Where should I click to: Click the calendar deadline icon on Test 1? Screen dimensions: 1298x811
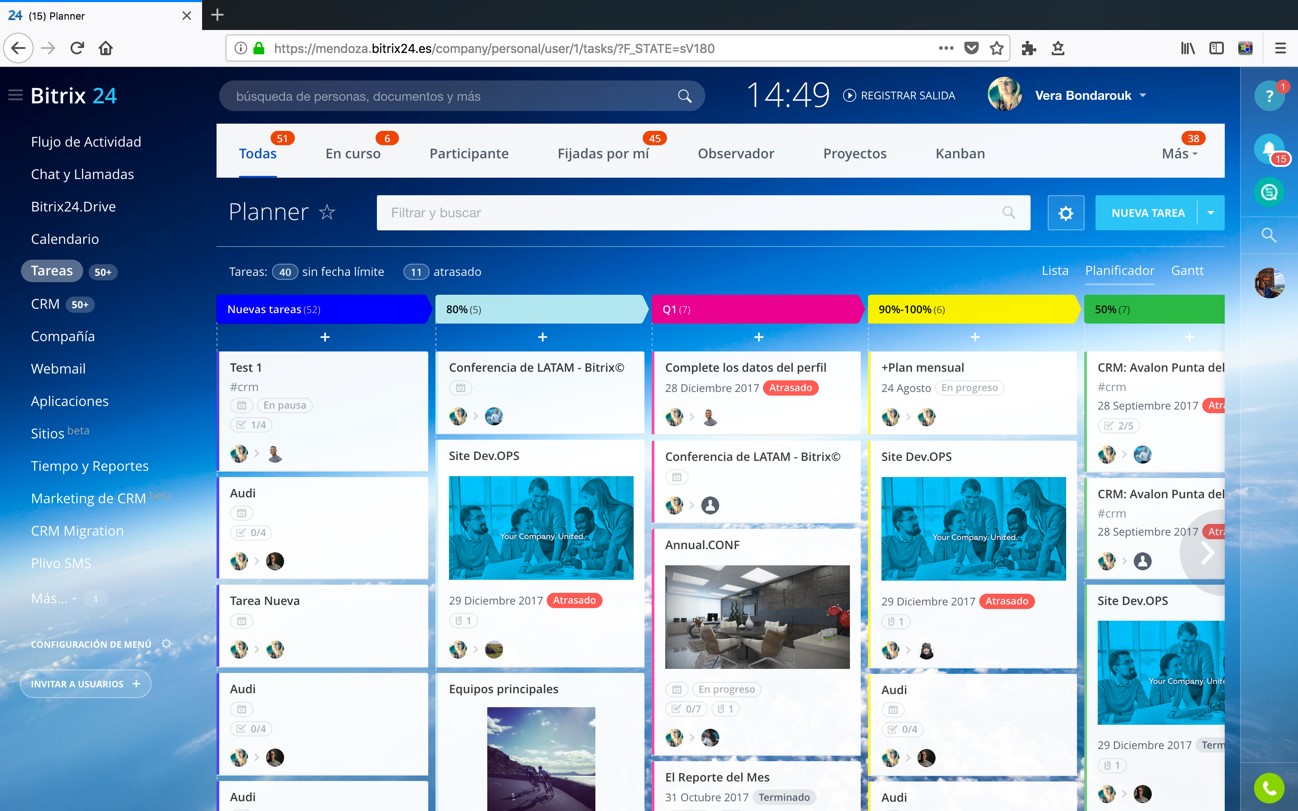[241, 406]
